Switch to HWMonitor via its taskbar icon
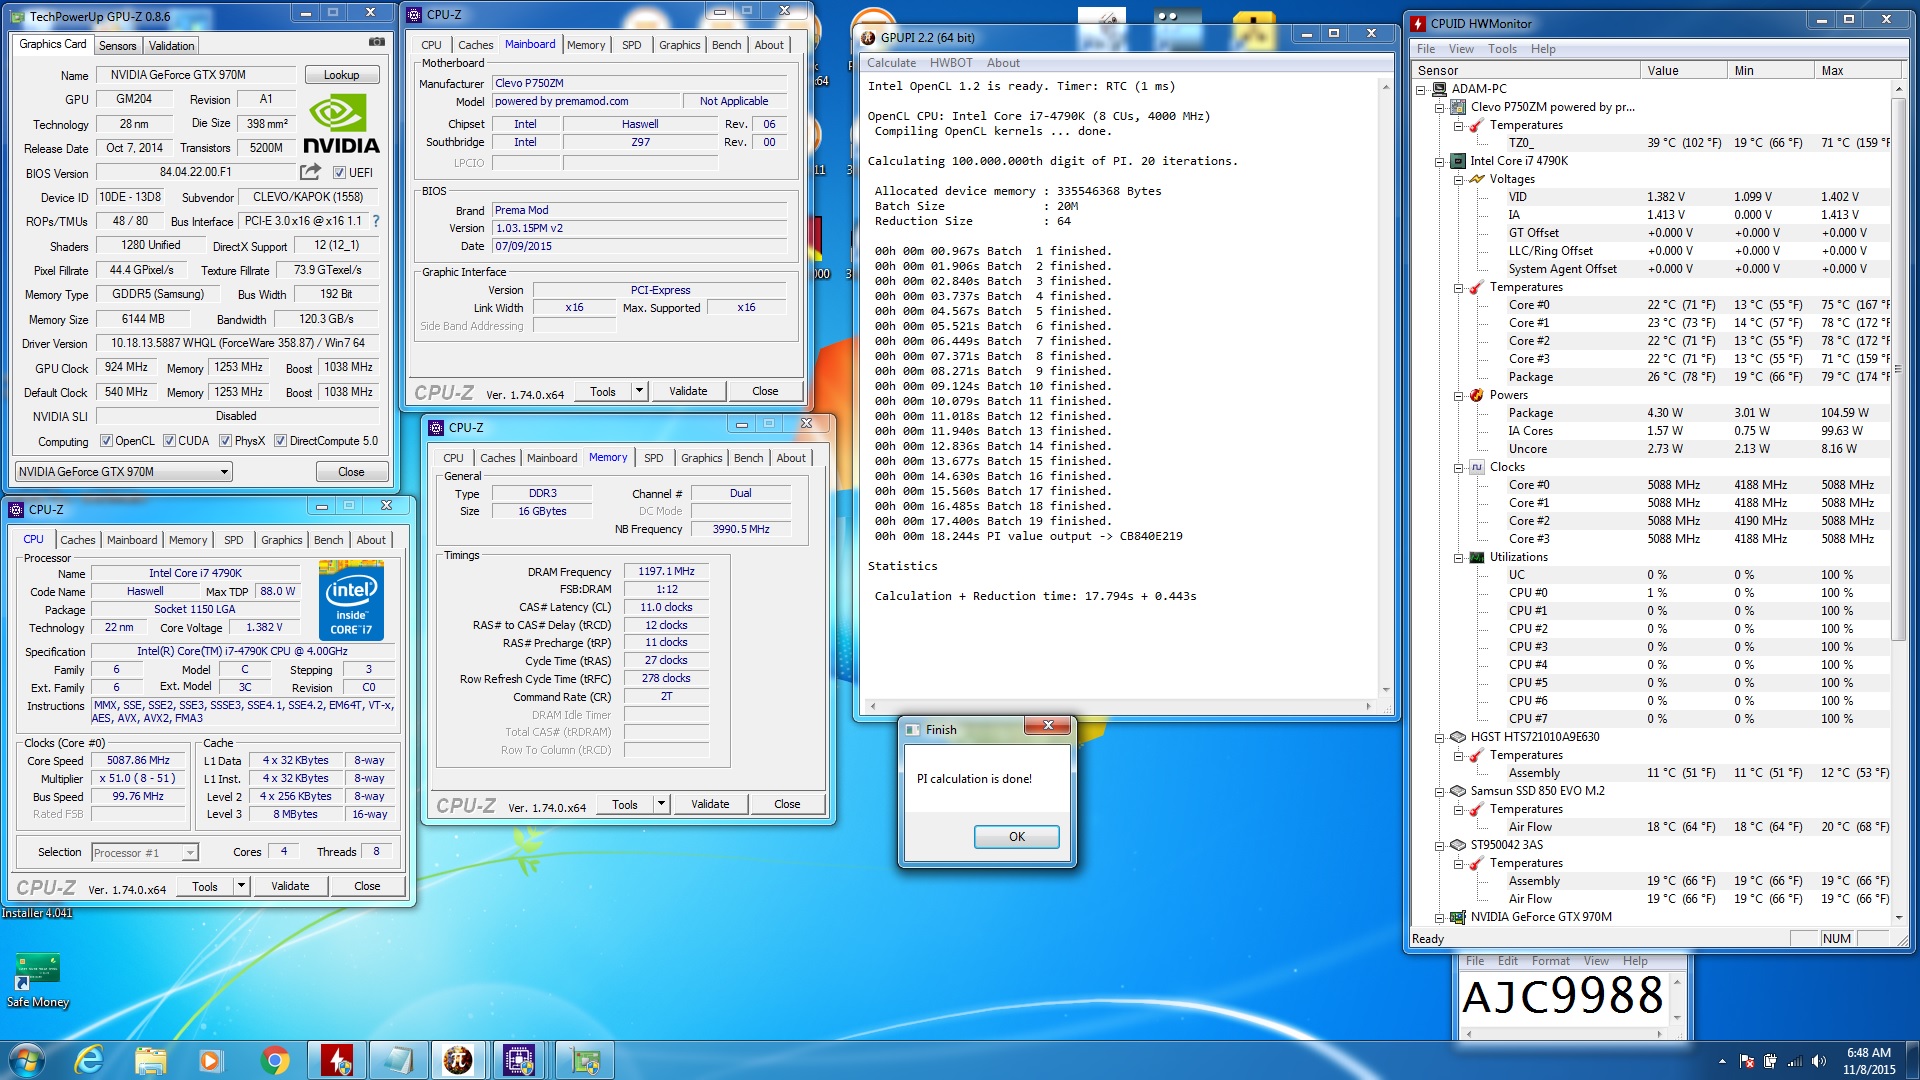The height and width of the screenshot is (1080, 1920). 336,1060
